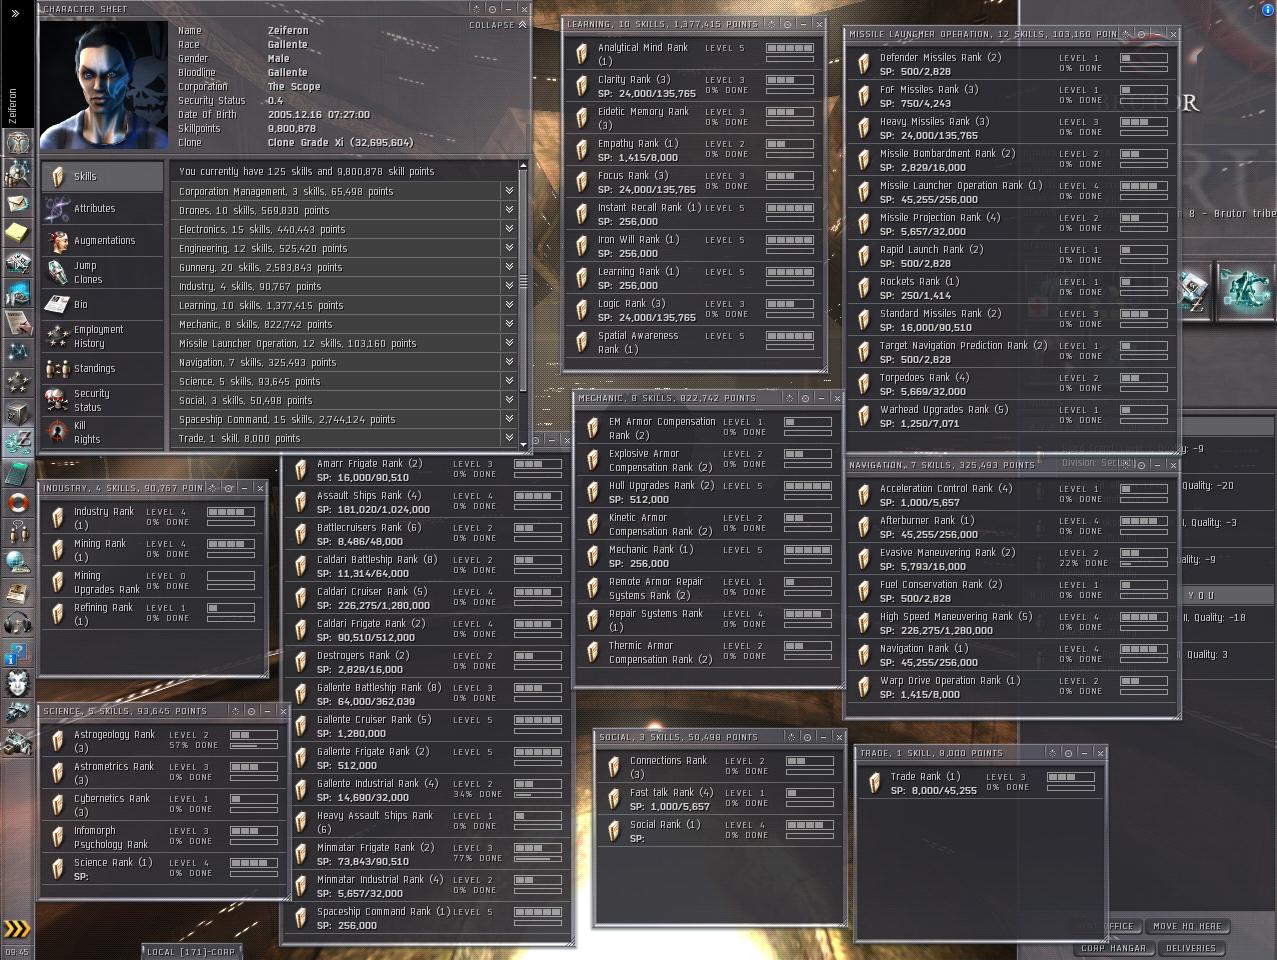Pin the Missile Launcher Operation window

[1142, 34]
